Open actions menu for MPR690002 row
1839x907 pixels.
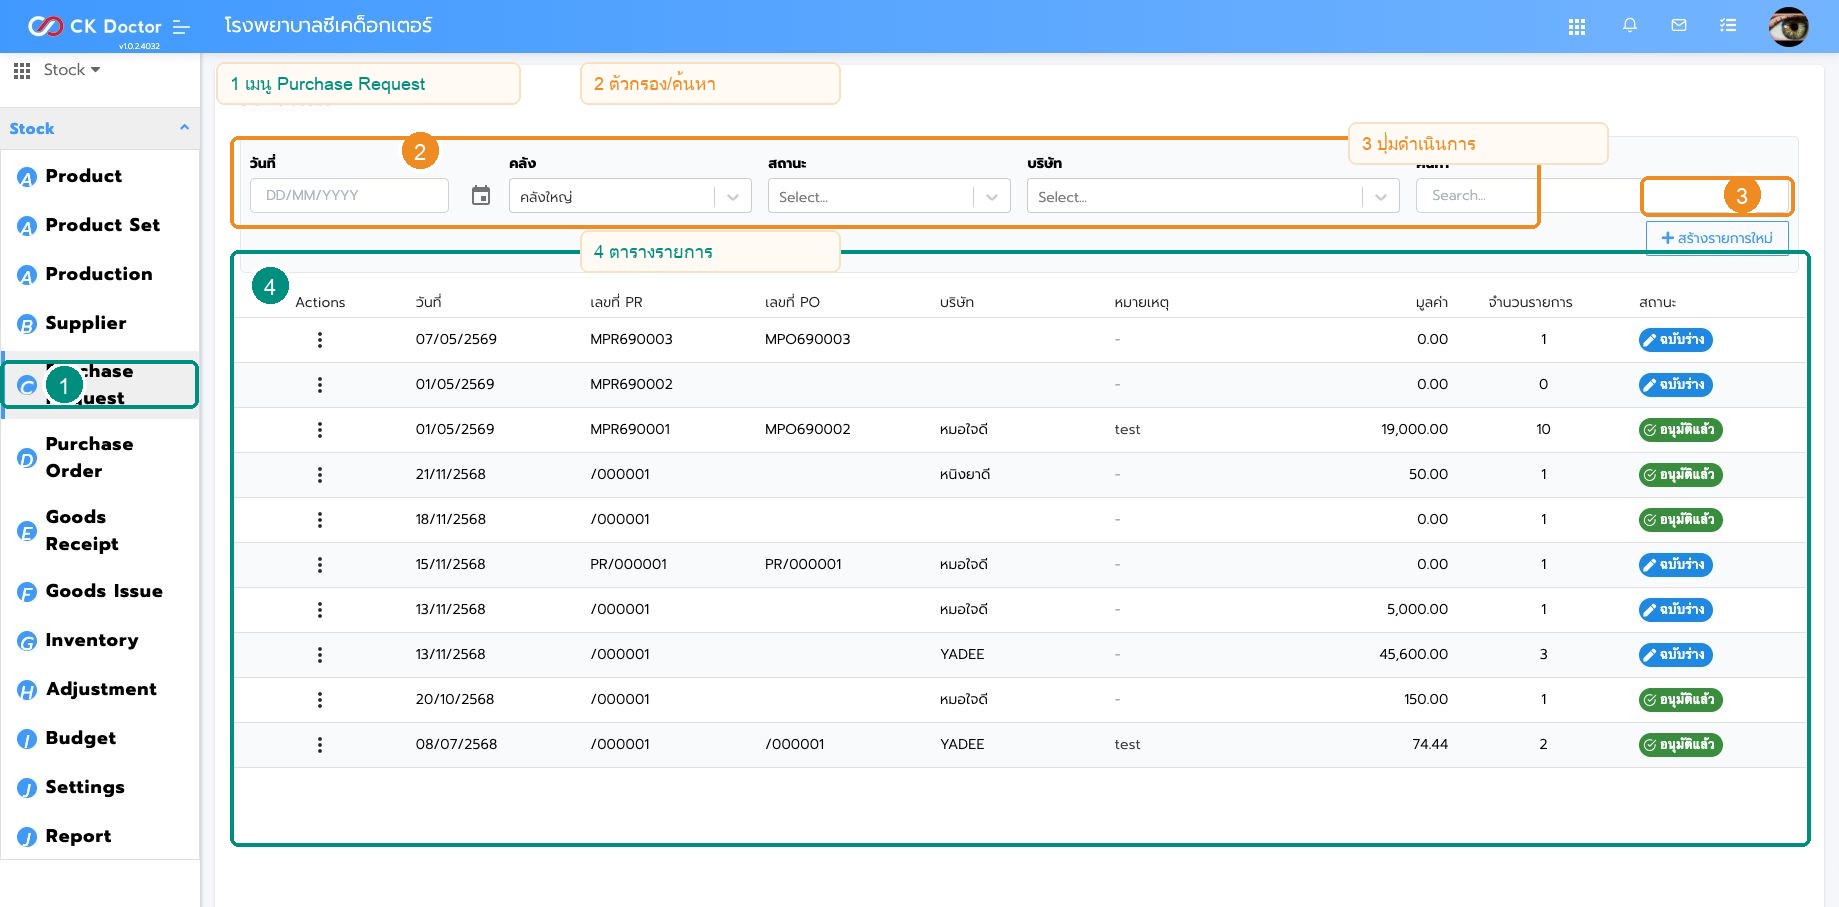pyautogui.click(x=320, y=385)
